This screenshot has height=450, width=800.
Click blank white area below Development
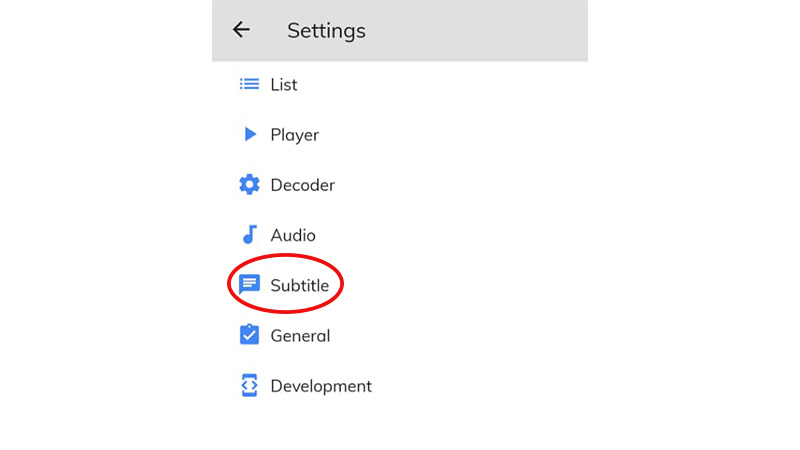(x=400, y=425)
